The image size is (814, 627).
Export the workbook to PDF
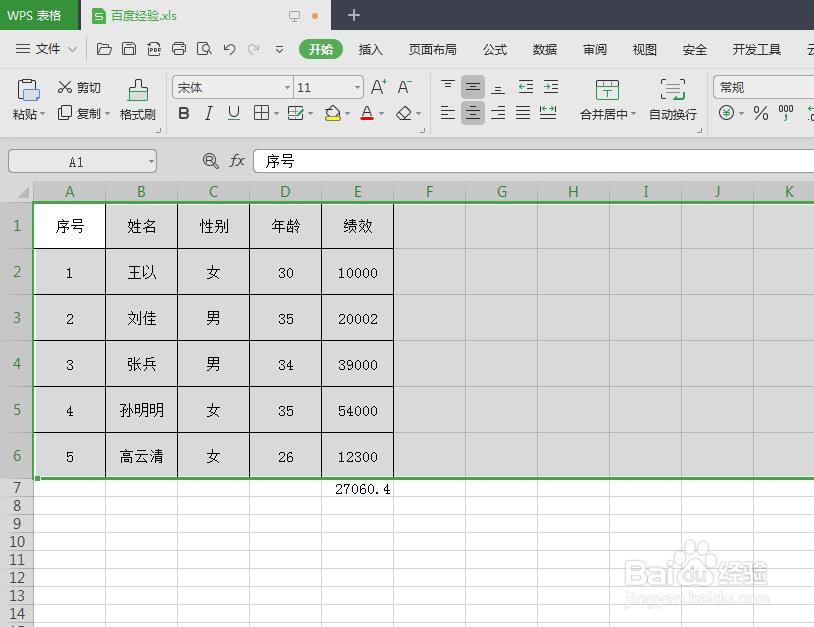(155, 47)
